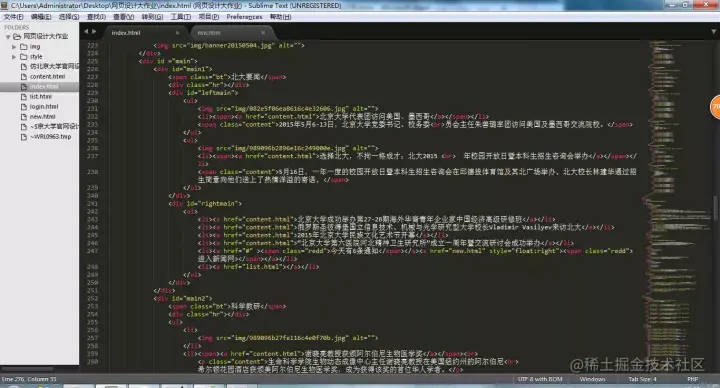Go to next tab with right arrow
Viewport: 720px width, 388px height.
(x=94, y=31)
